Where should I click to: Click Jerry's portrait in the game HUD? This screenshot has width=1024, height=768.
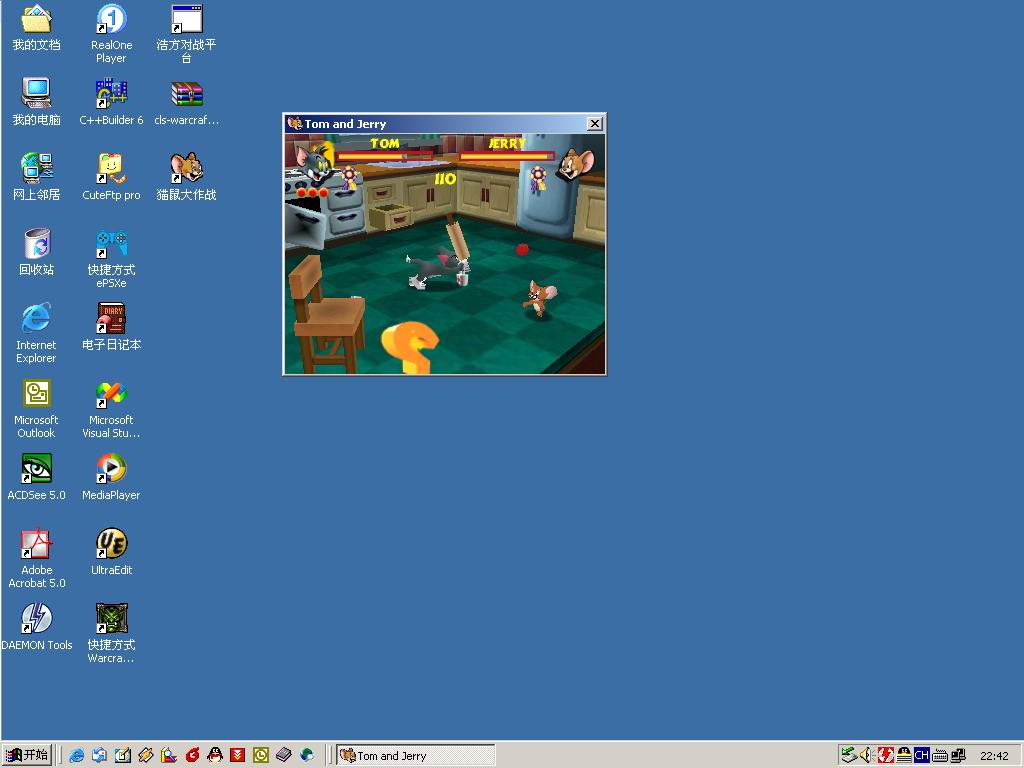click(x=576, y=163)
